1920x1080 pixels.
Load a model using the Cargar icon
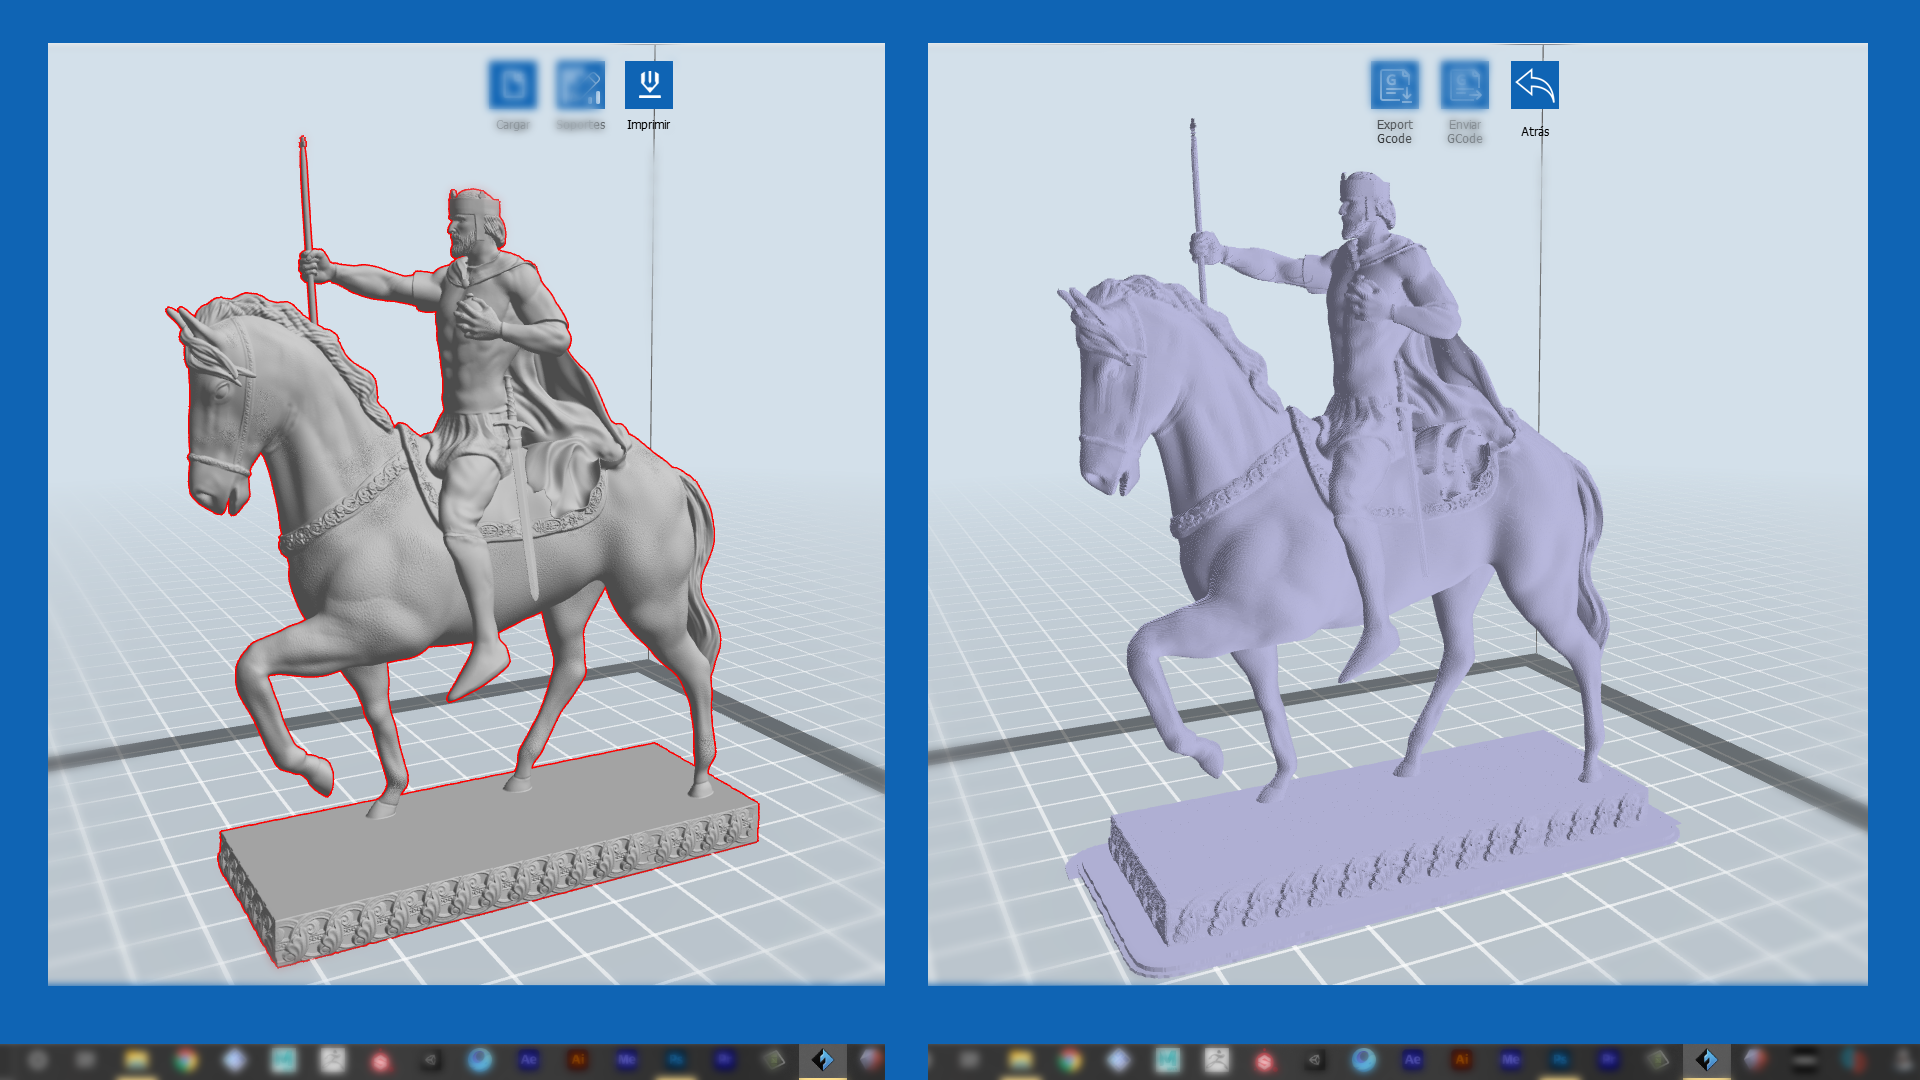coord(512,86)
